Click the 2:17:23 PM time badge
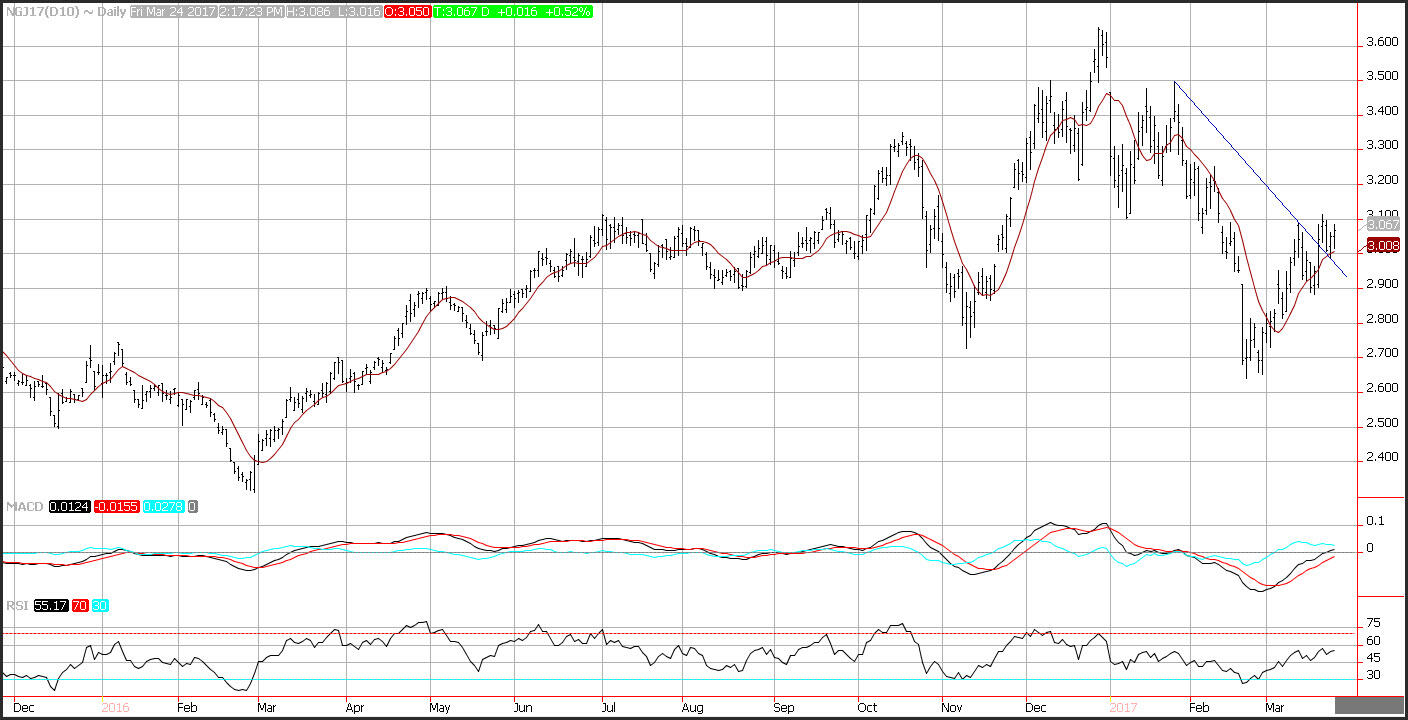This screenshot has height=720, width=1408. click(248, 12)
